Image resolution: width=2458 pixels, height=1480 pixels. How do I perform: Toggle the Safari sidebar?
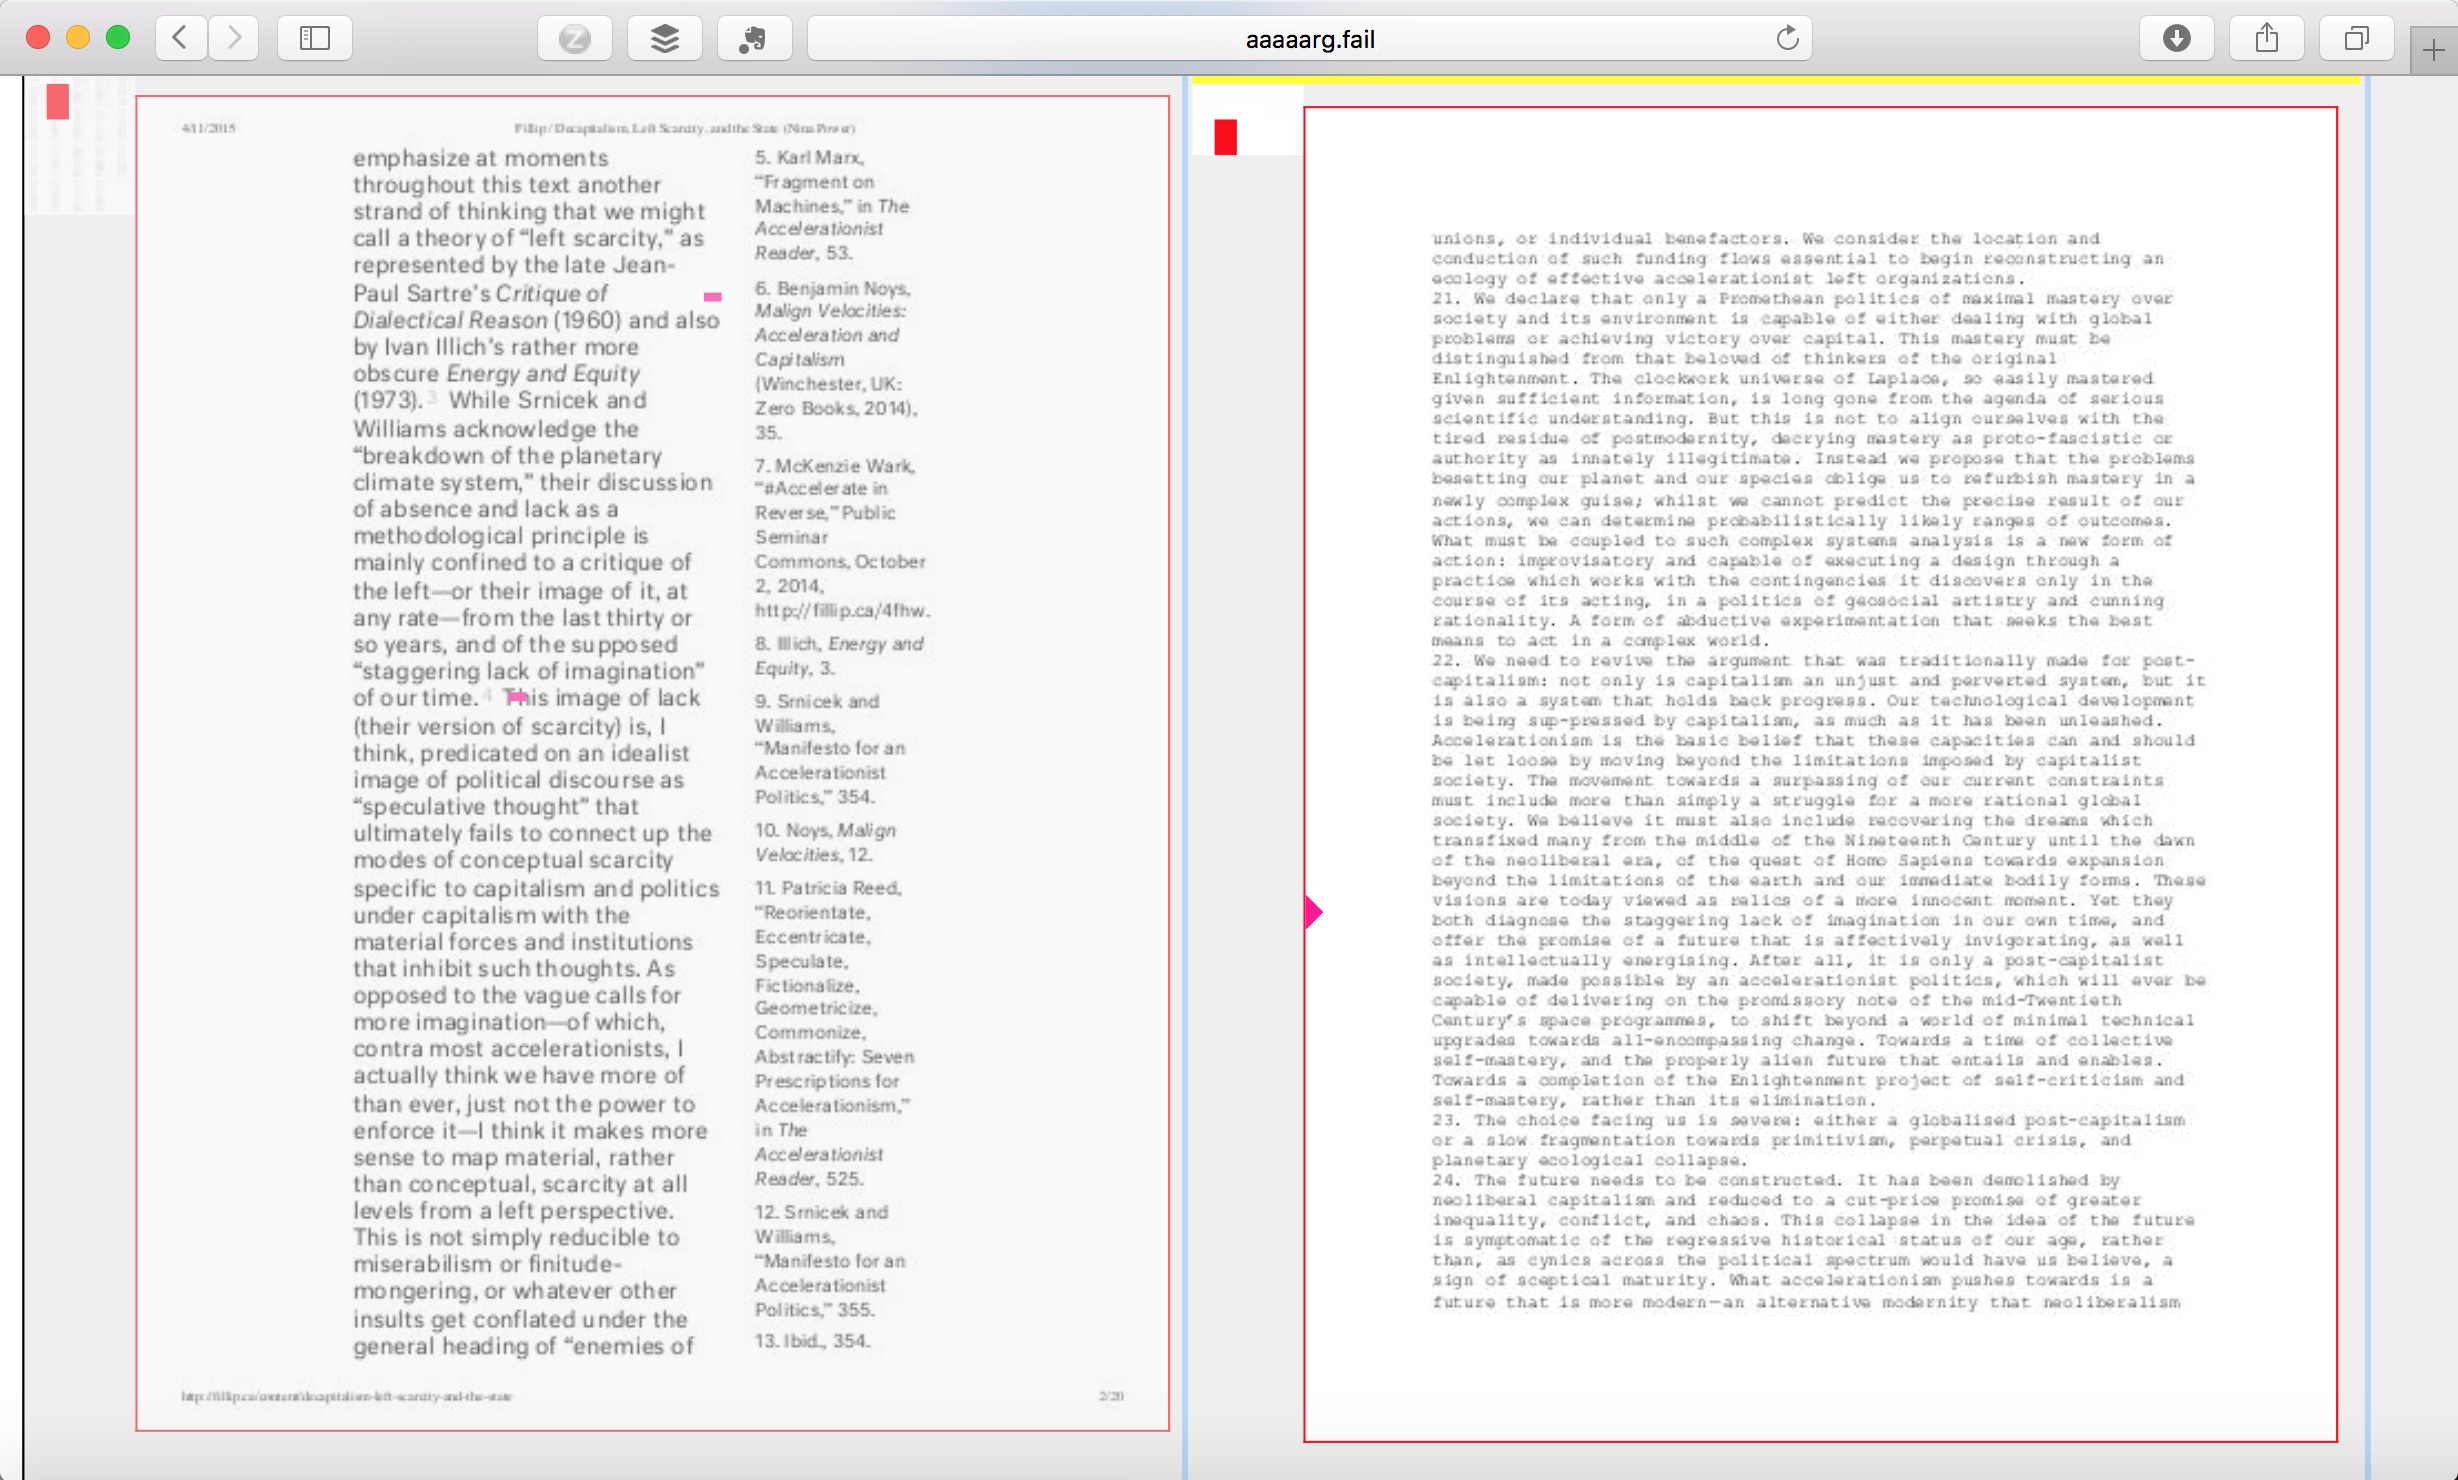[x=314, y=38]
